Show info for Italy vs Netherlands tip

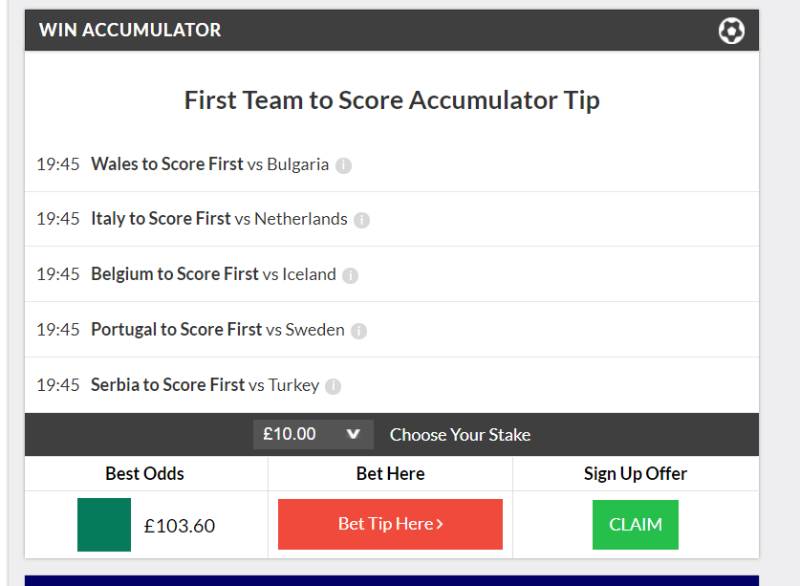tap(361, 220)
